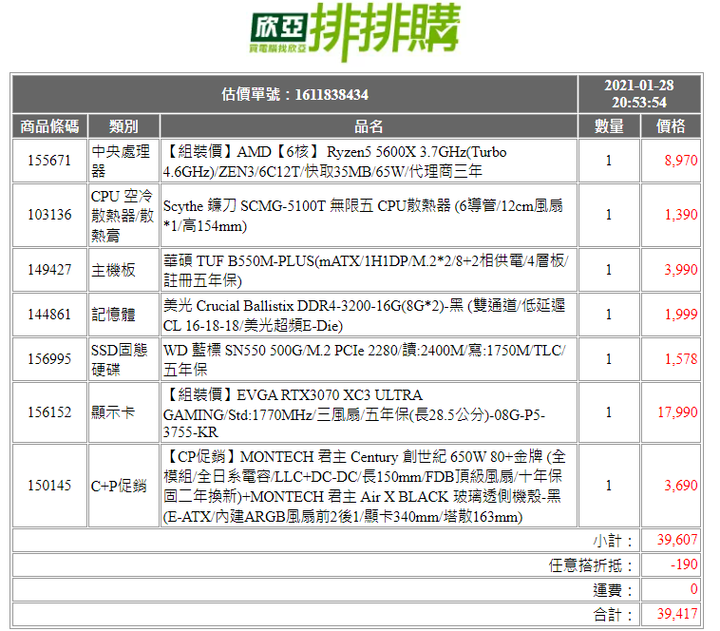Screen dimensions: 720x631
Task: Click the 顯示卡 category cell
Action: pos(124,412)
